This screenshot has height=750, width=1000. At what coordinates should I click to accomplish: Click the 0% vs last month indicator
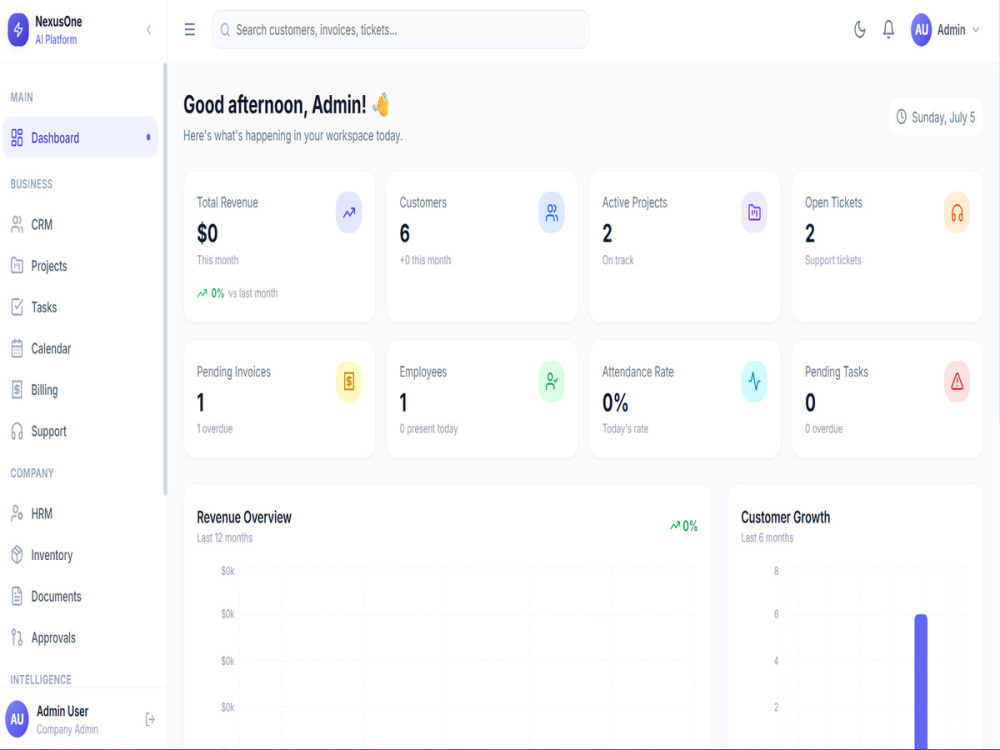coord(237,293)
